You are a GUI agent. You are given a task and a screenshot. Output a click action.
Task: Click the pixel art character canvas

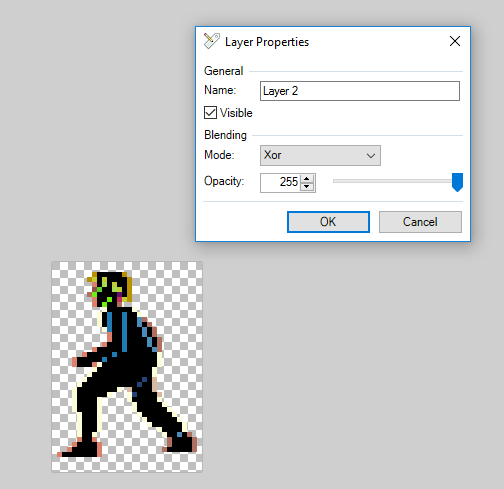[127, 367]
